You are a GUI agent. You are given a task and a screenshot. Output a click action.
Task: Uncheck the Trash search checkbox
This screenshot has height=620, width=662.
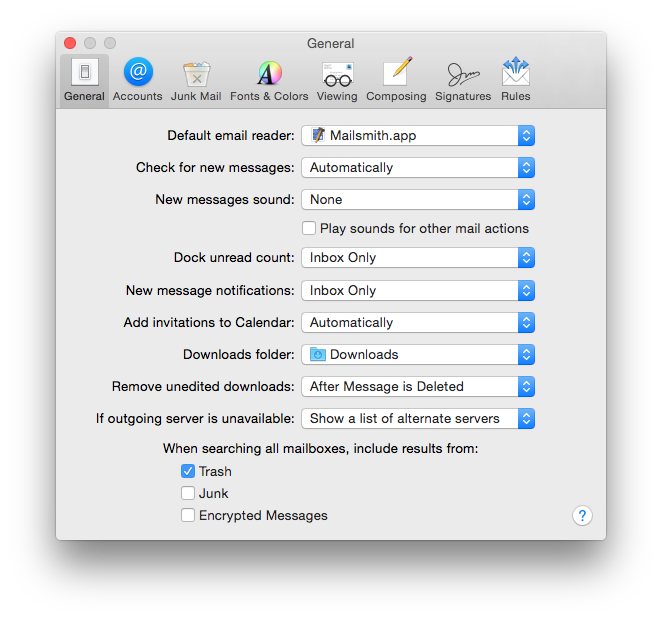point(188,471)
